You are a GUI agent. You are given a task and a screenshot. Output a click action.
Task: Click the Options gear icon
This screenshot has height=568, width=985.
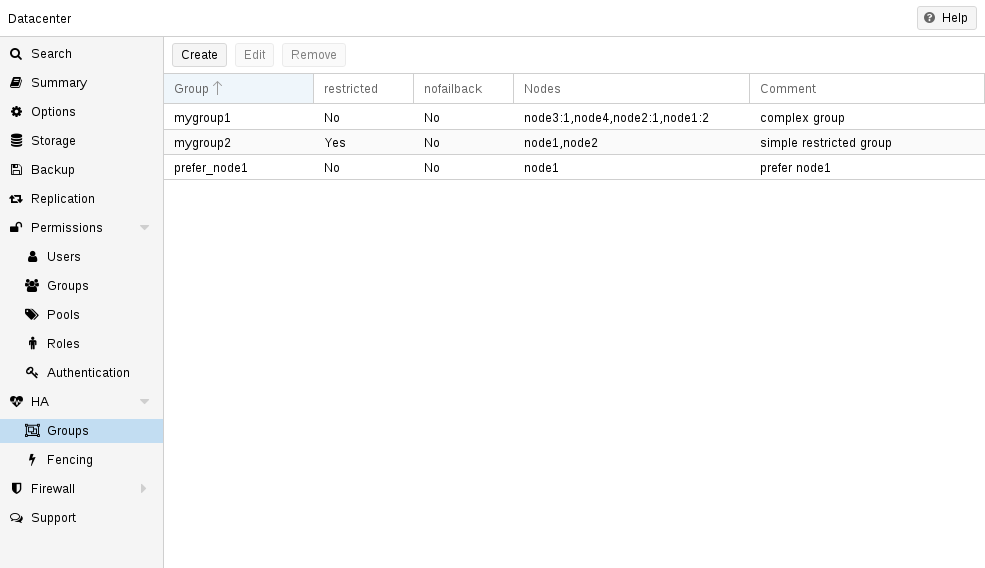click(16, 112)
